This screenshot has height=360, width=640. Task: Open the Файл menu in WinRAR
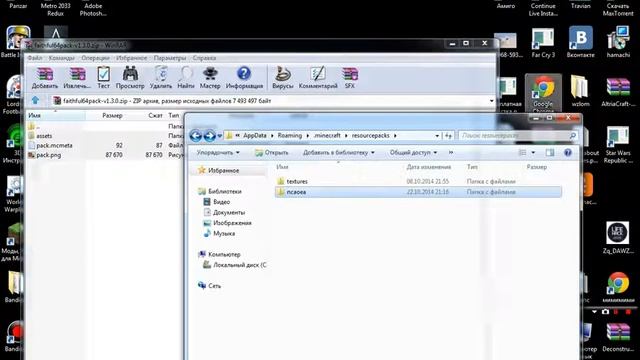click(x=35, y=58)
